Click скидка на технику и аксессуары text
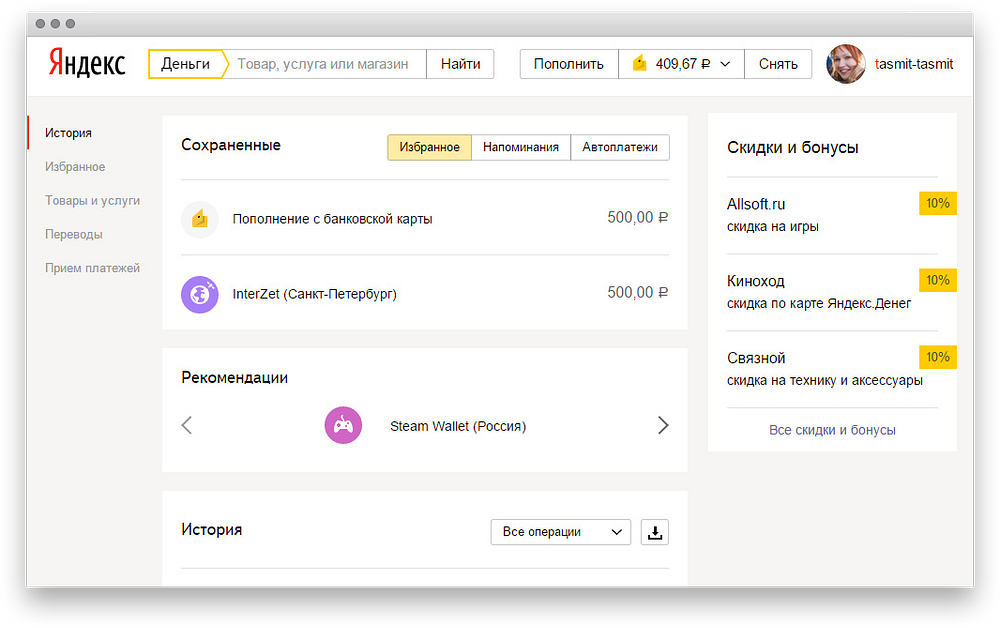This screenshot has height=628, width=1000. pos(825,381)
